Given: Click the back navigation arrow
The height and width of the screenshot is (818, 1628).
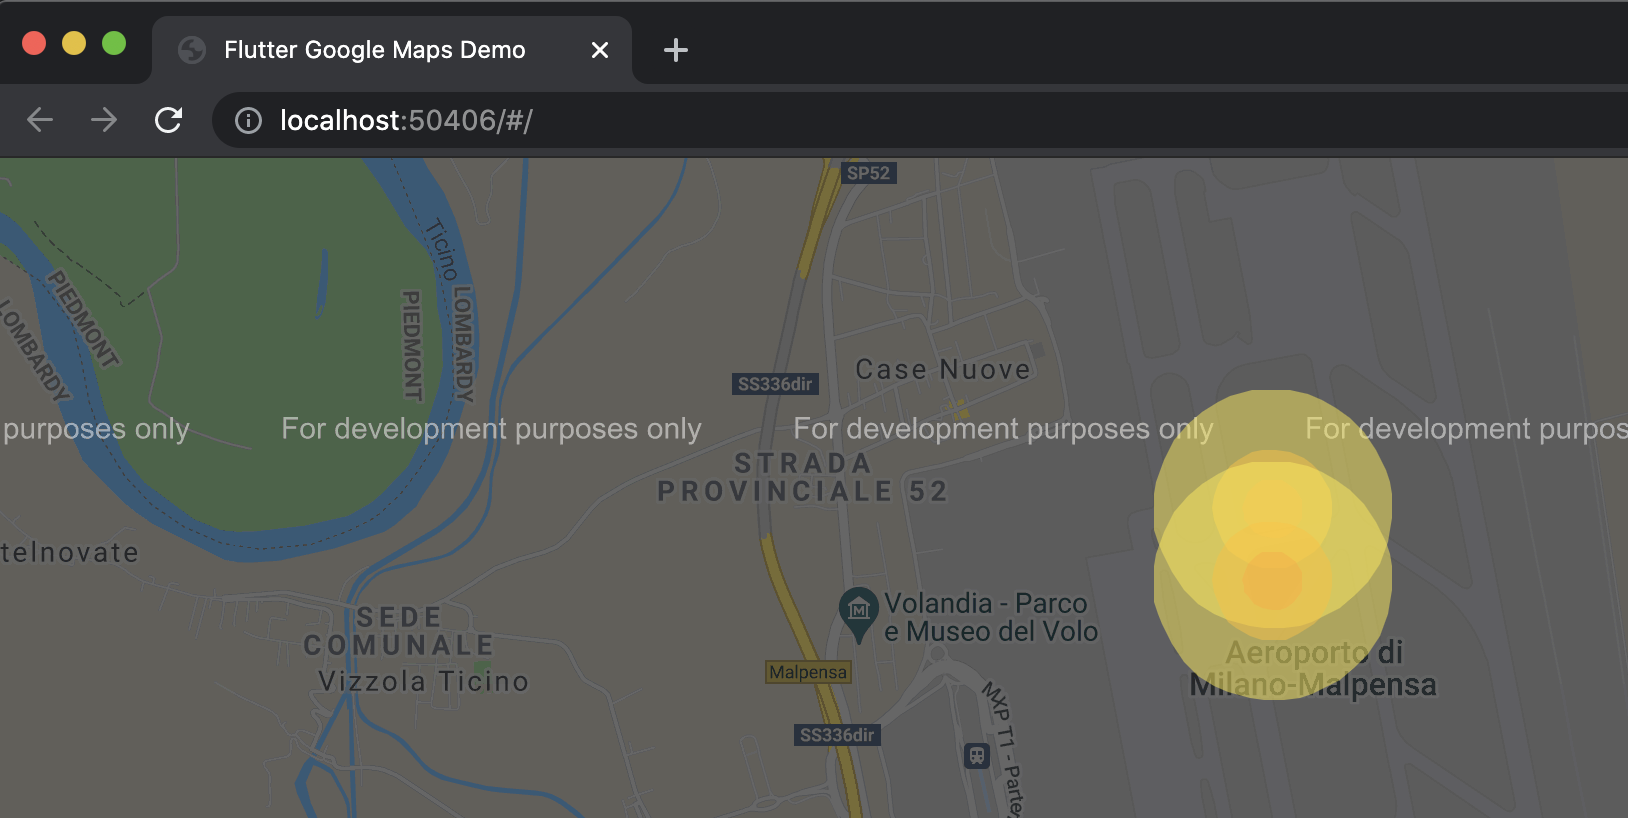Looking at the screenshot, I should click(39, 120).
